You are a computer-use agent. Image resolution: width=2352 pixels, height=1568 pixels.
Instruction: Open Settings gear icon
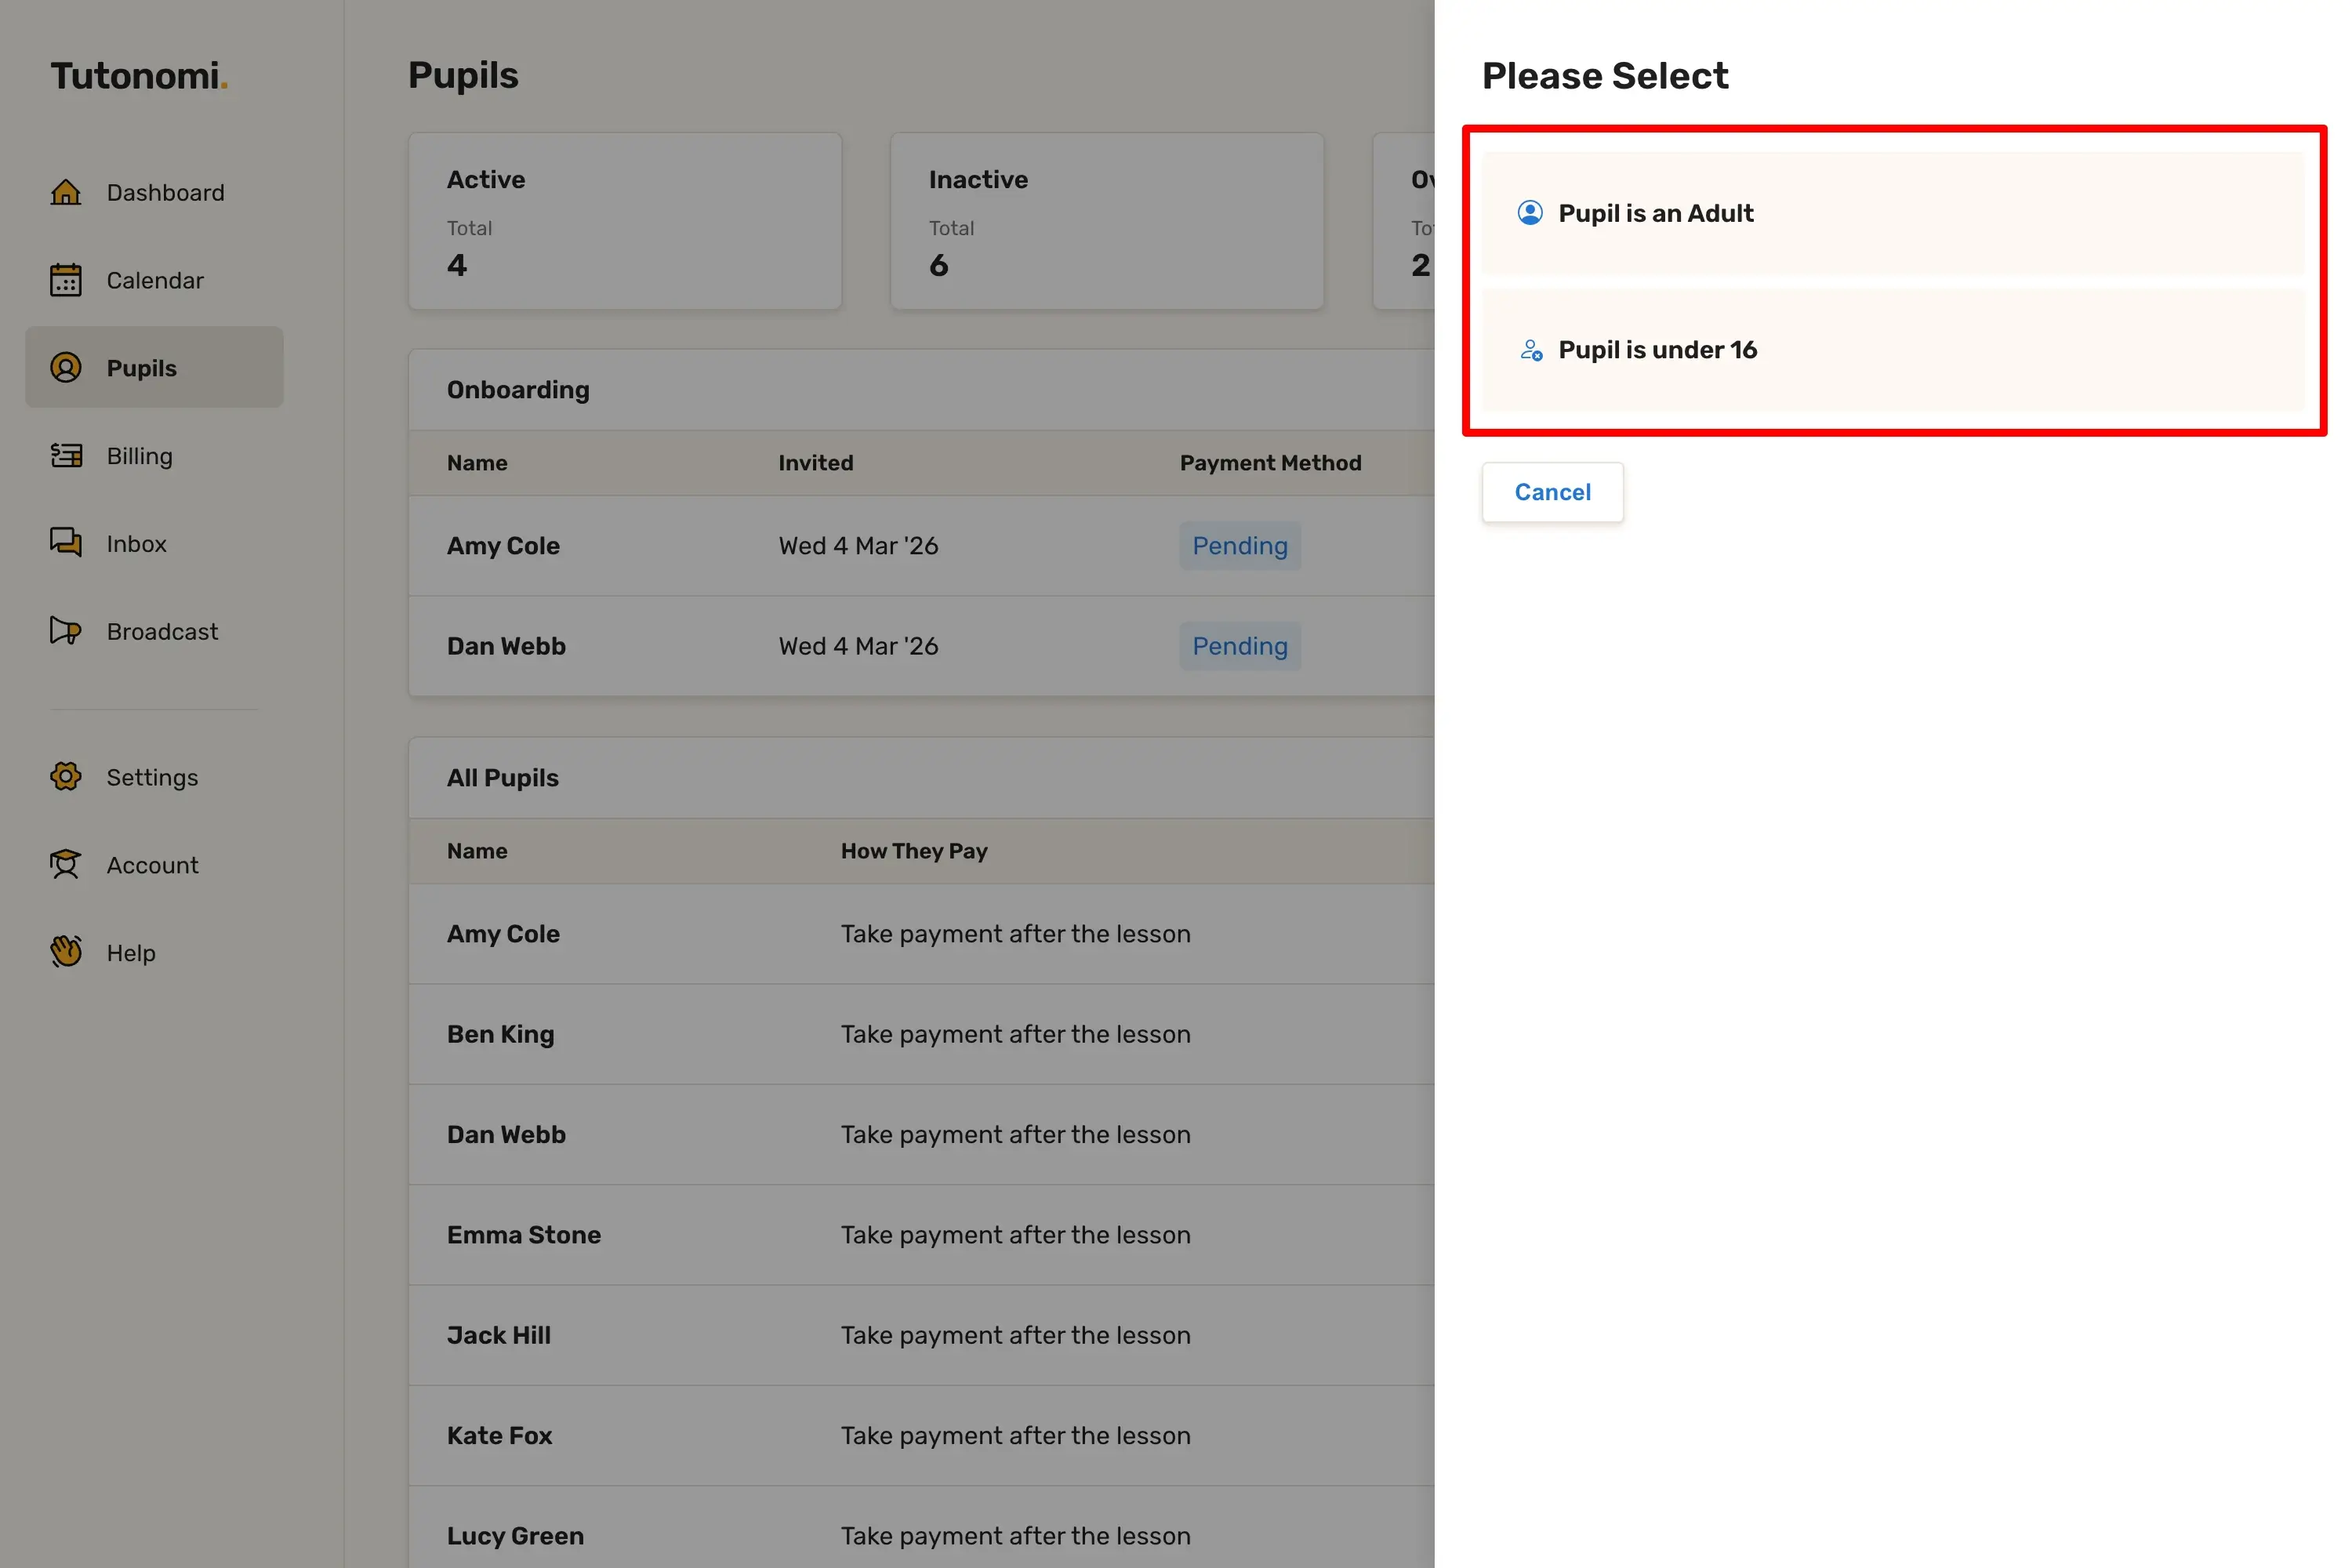66,777
